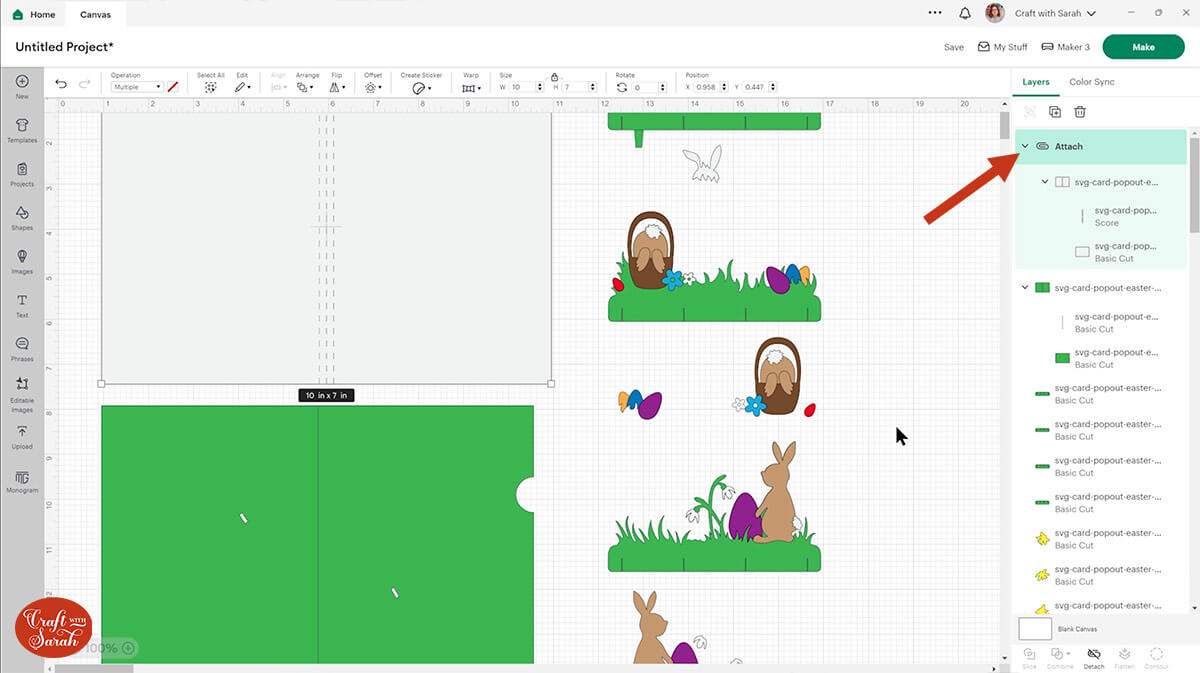Open Editable Images in sidebar

coord(22,396)
